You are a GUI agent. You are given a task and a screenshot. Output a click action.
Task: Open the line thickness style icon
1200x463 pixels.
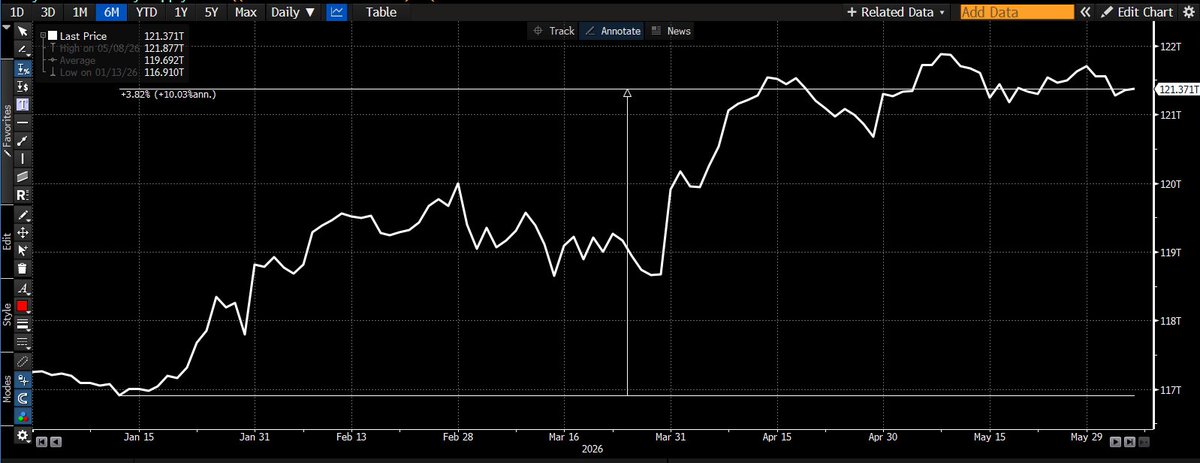pyautogui.click(x=24, y=322)
